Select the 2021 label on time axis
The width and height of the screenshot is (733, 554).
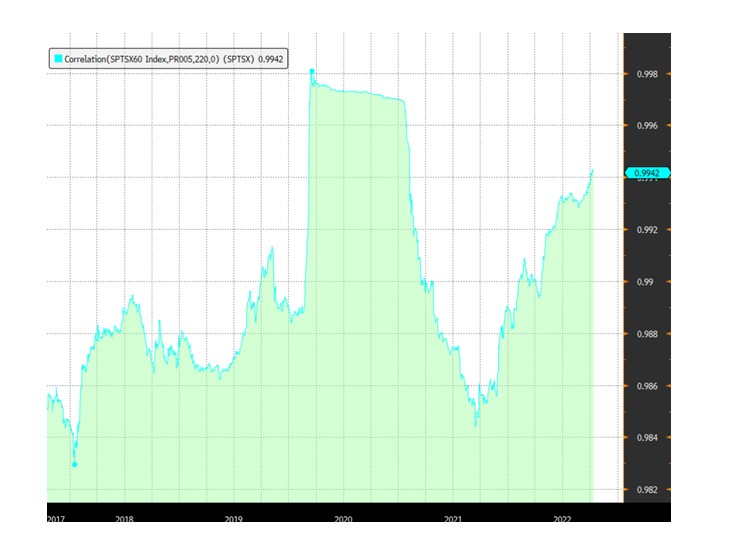pyautogui.click(x=452, y=518)
